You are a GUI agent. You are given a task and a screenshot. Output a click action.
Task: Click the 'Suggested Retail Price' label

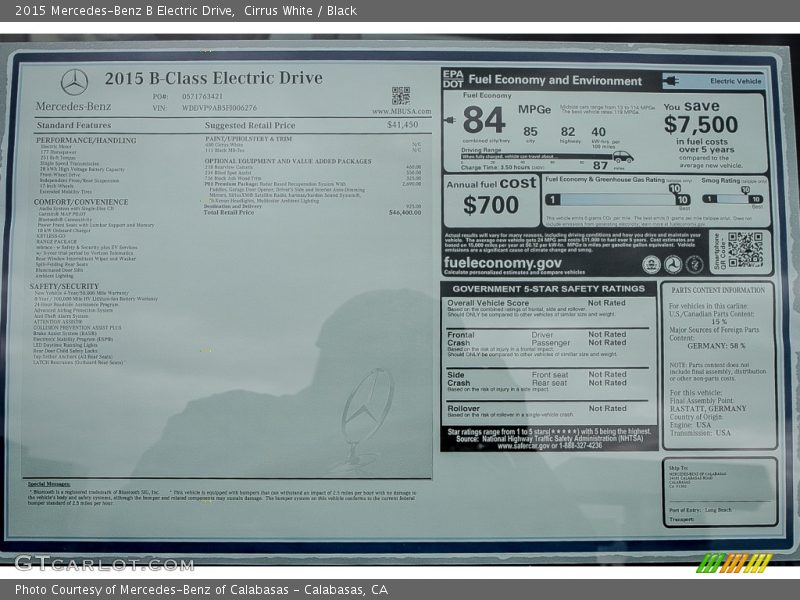(250, 125)
